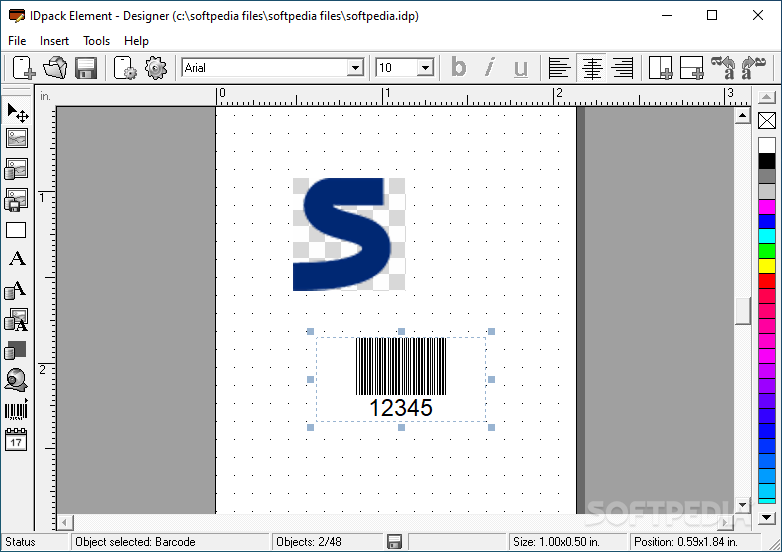Open the Help menu
The width and height of the screenshot is (782, 552).
tap(136, 41)
